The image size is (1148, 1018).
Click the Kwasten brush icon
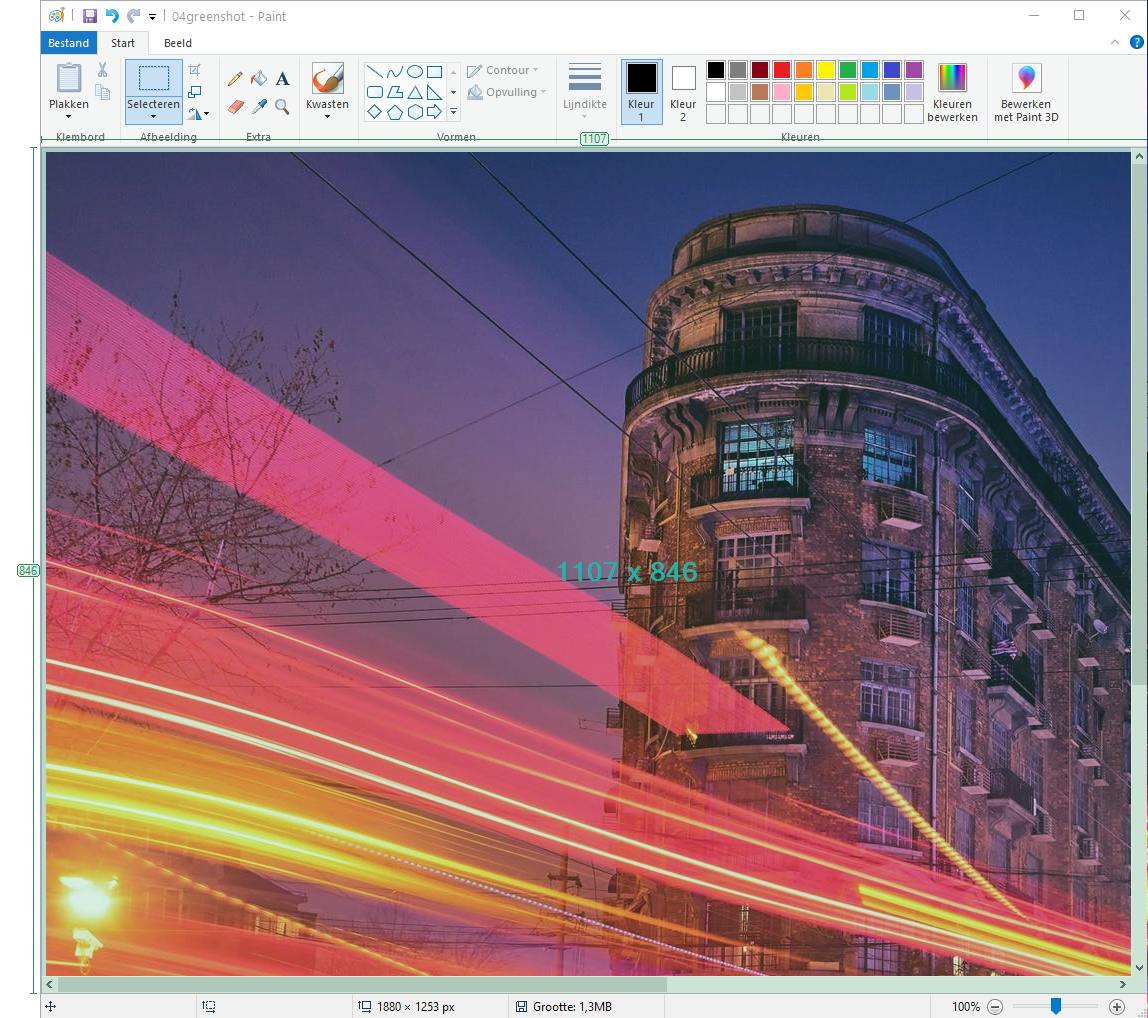click(327, 78)
